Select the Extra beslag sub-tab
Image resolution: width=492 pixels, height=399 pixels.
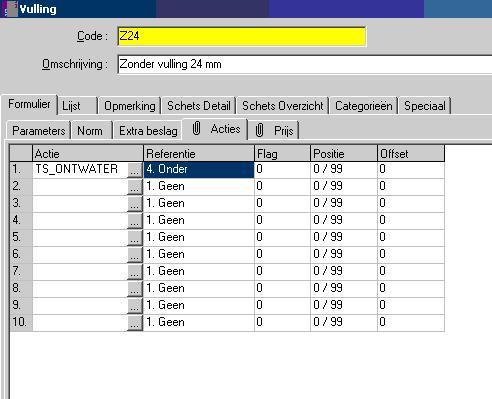pos(148,131)
